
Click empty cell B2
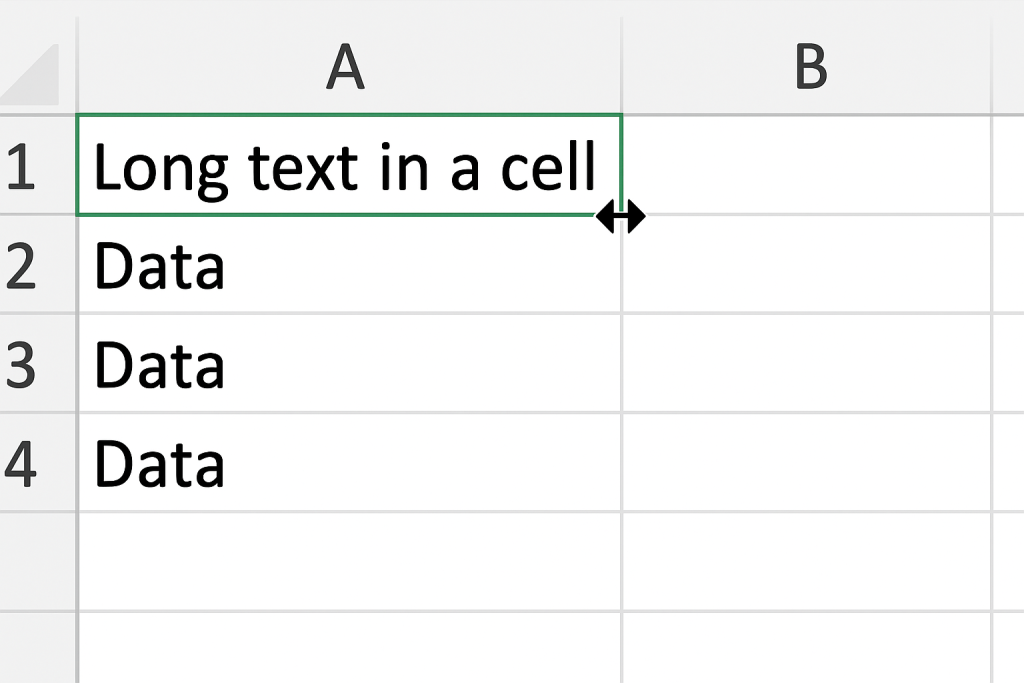(806, 265)
